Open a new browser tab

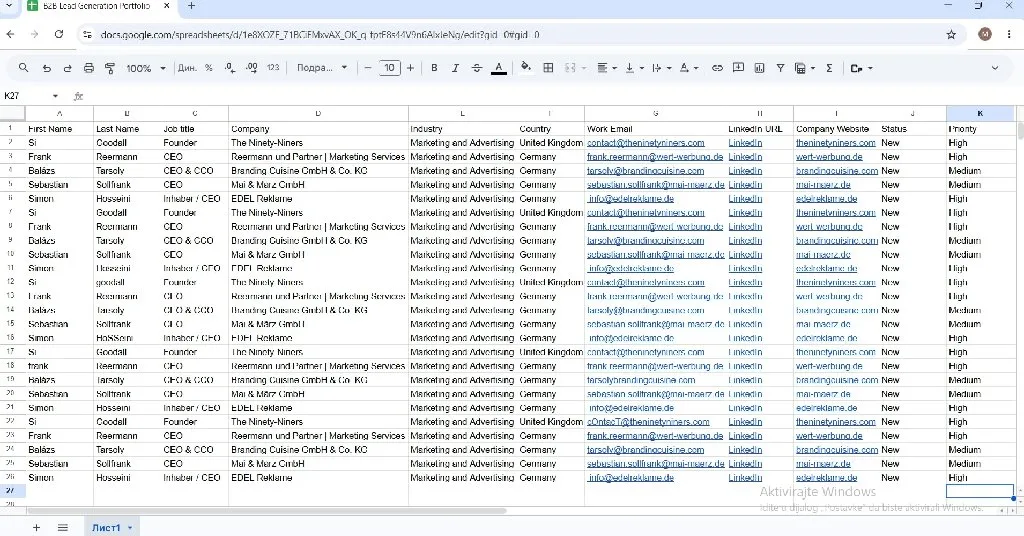[x=191, y=6]
